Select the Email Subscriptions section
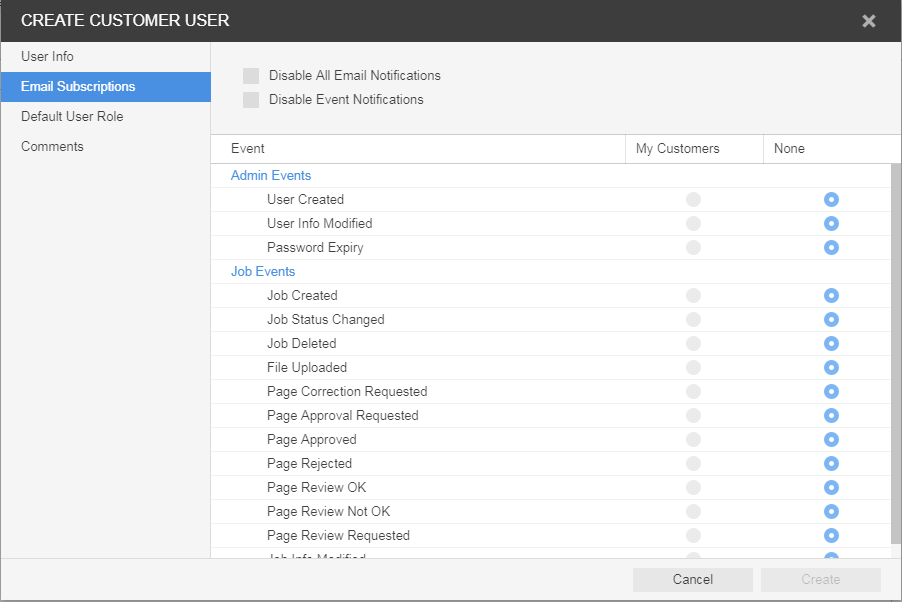This screenshot has width=902, height=602. tap(78, 87)
